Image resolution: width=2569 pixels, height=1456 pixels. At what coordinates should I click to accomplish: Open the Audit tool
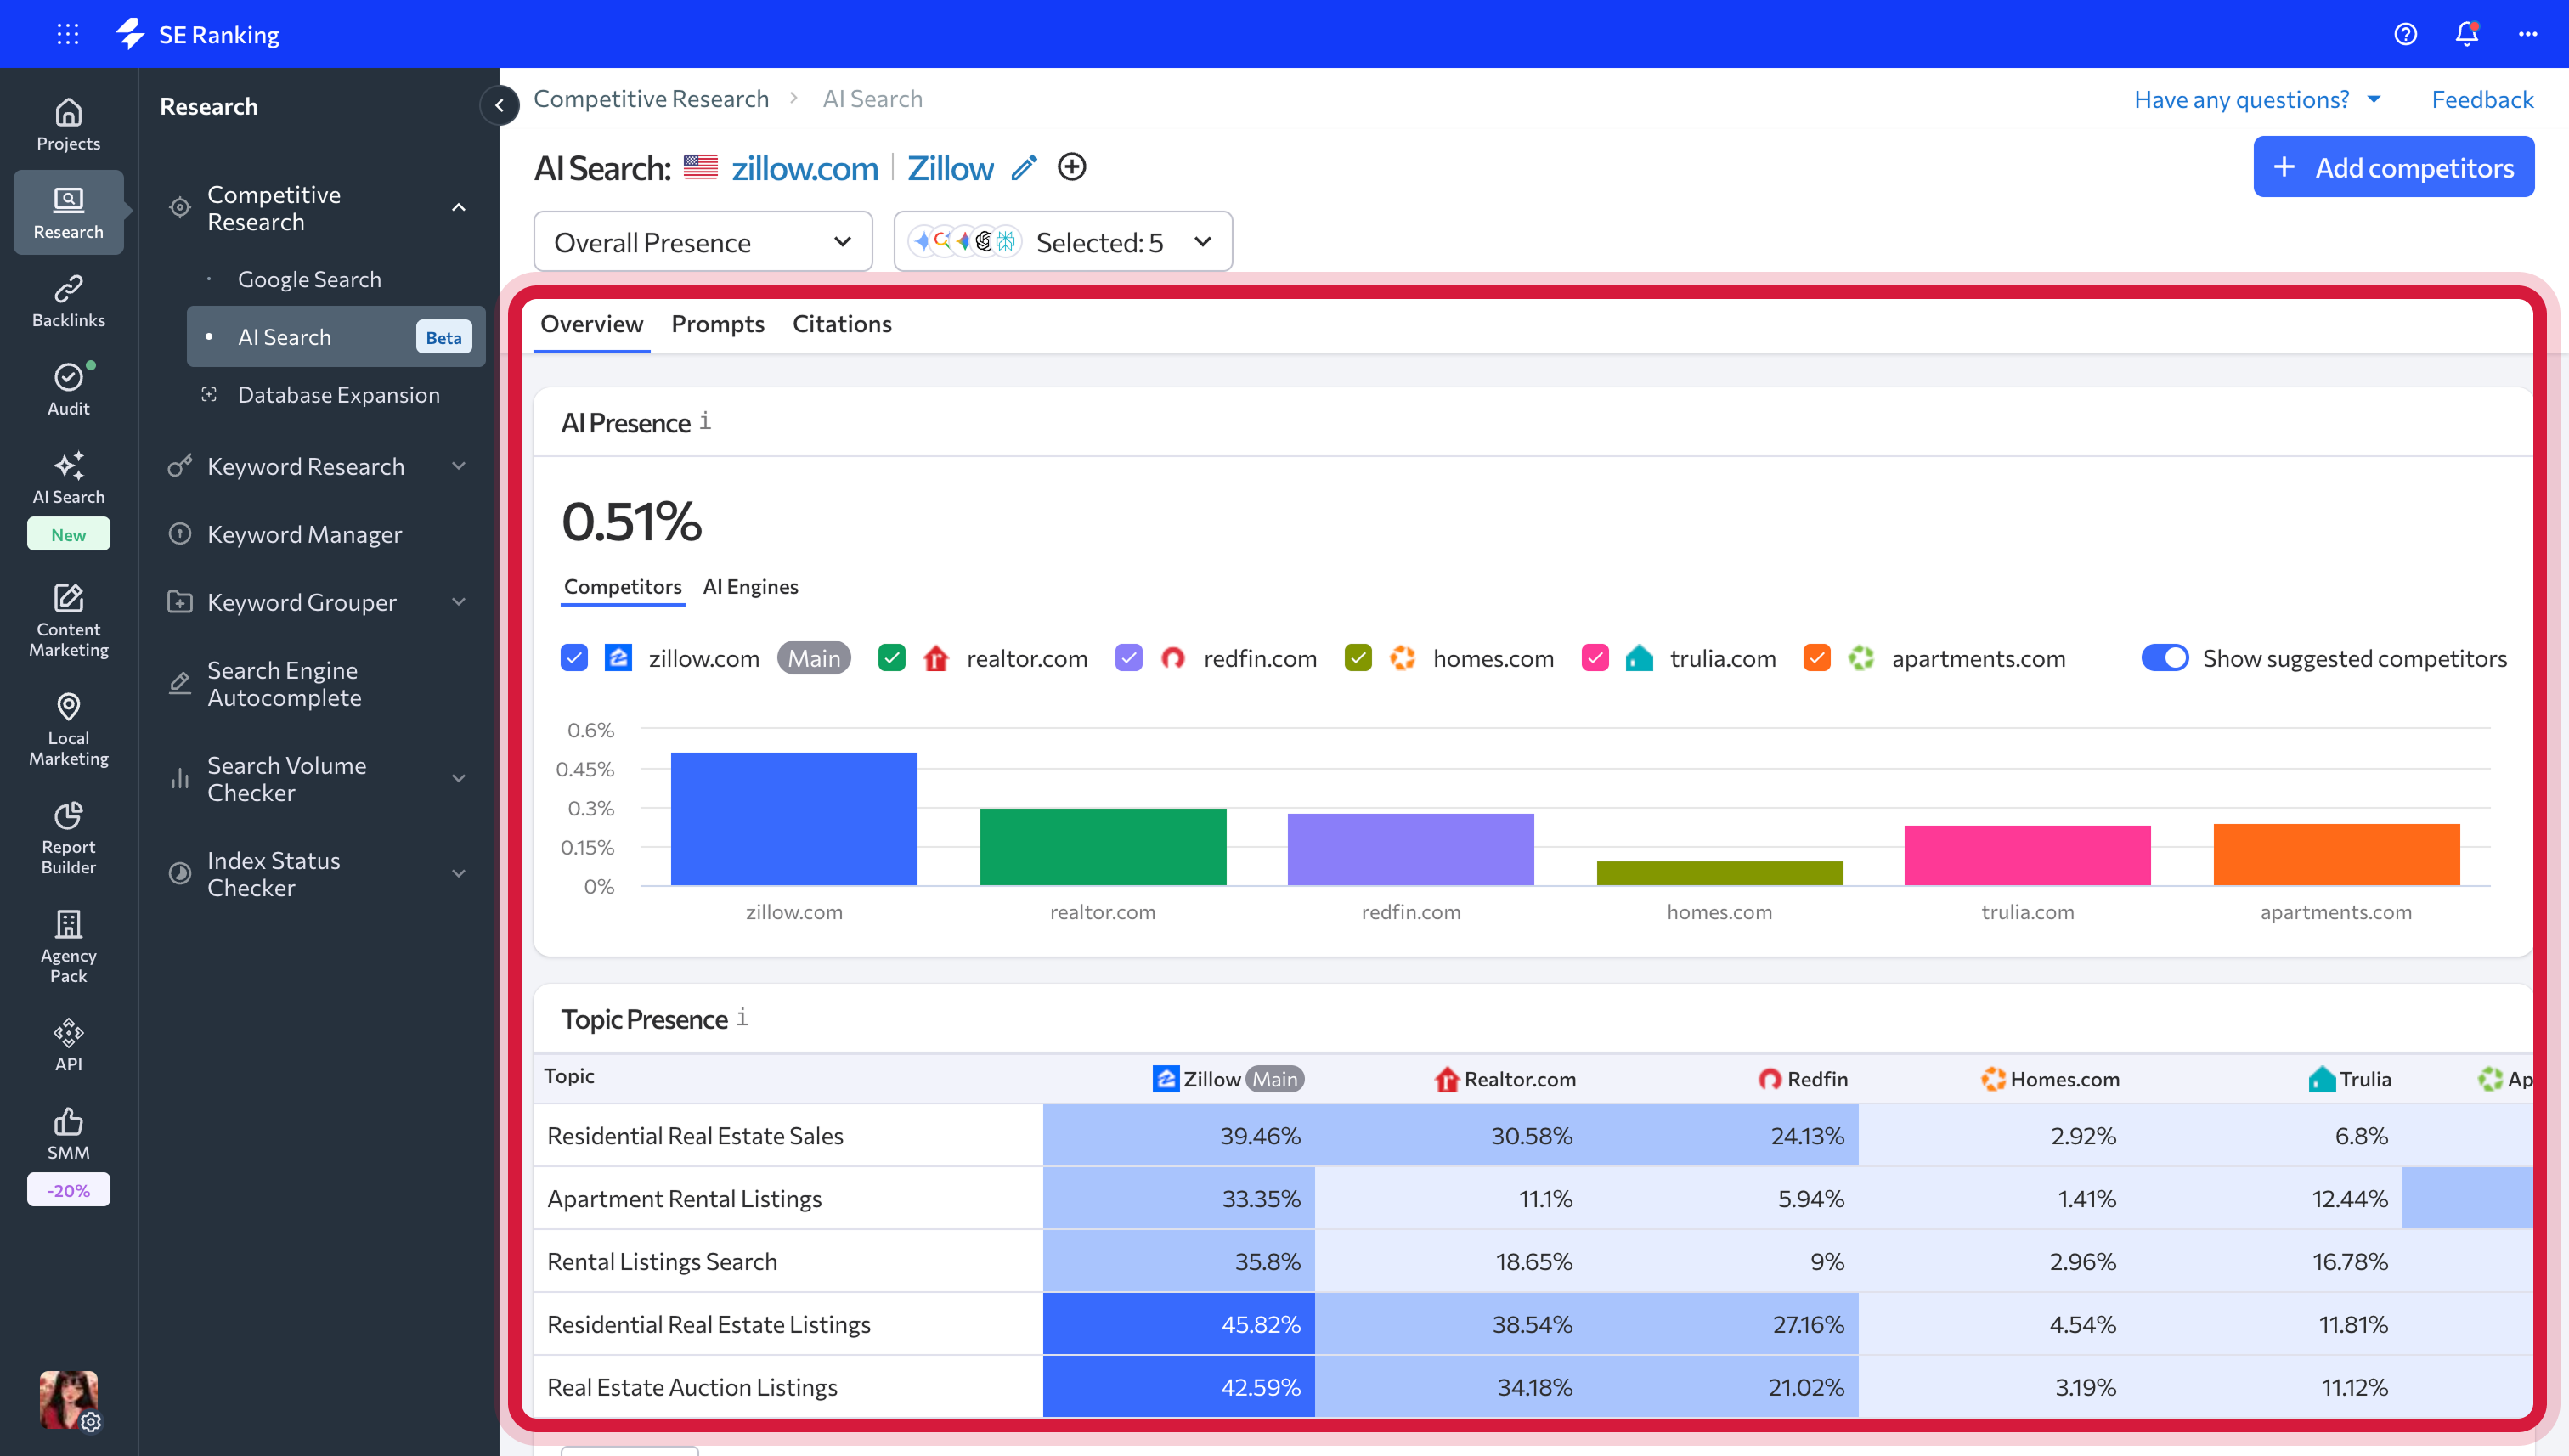tap(68, 389)
